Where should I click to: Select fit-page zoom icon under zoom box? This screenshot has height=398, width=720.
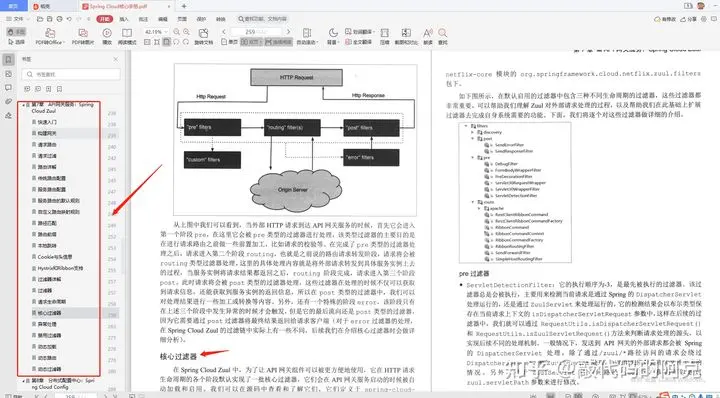pyautogui.click(x=167, y=42)
